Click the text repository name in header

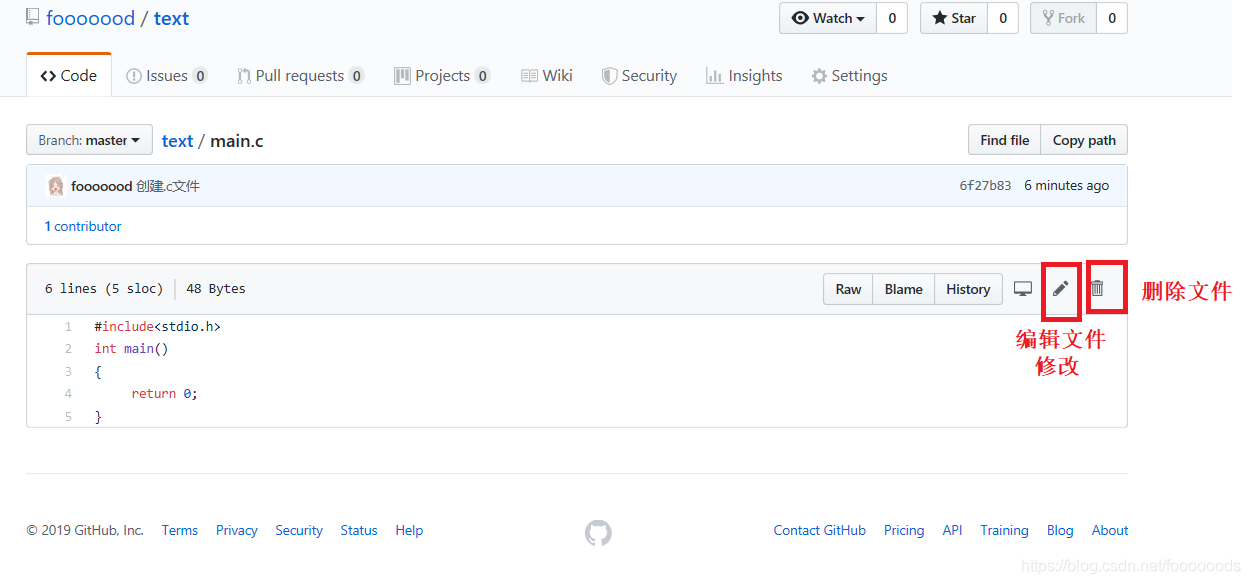171,18
